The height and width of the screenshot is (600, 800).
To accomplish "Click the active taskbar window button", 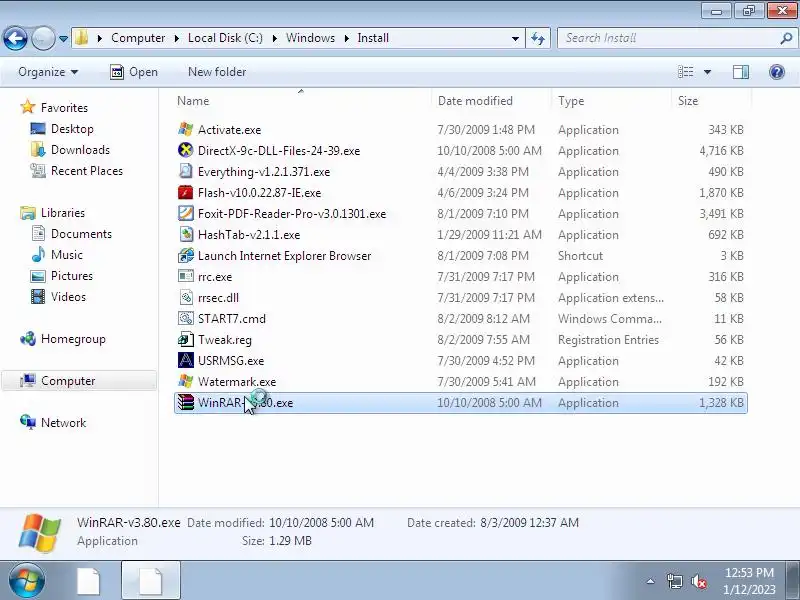I will tap(151, 581).
